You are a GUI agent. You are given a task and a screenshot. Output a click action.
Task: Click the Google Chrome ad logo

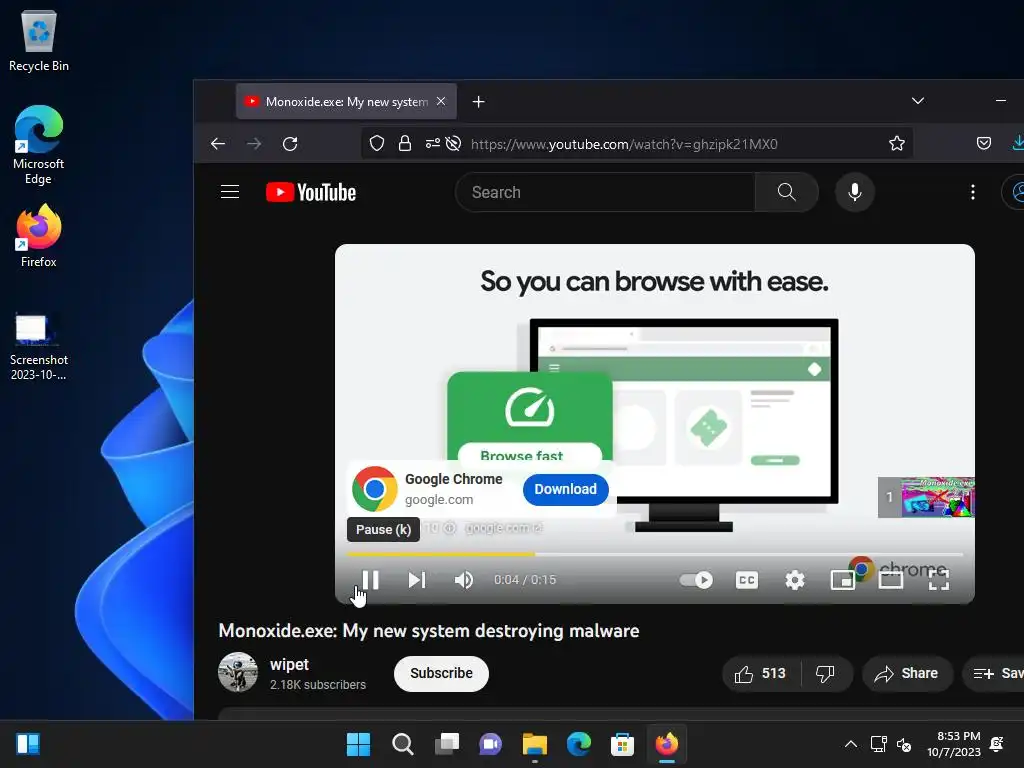[x=374, y=488]
